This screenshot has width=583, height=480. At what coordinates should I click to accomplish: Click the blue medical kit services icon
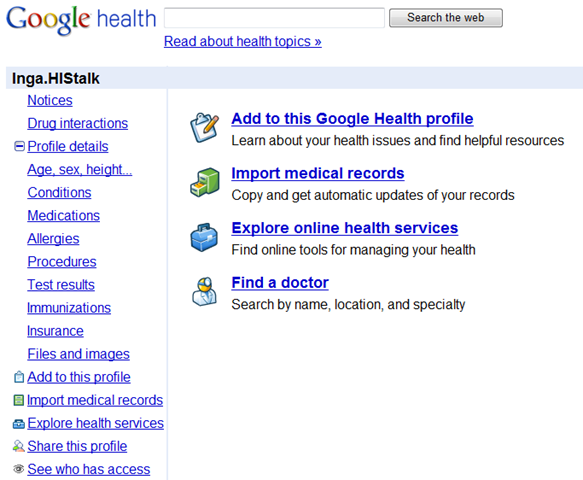click(204, 237)
